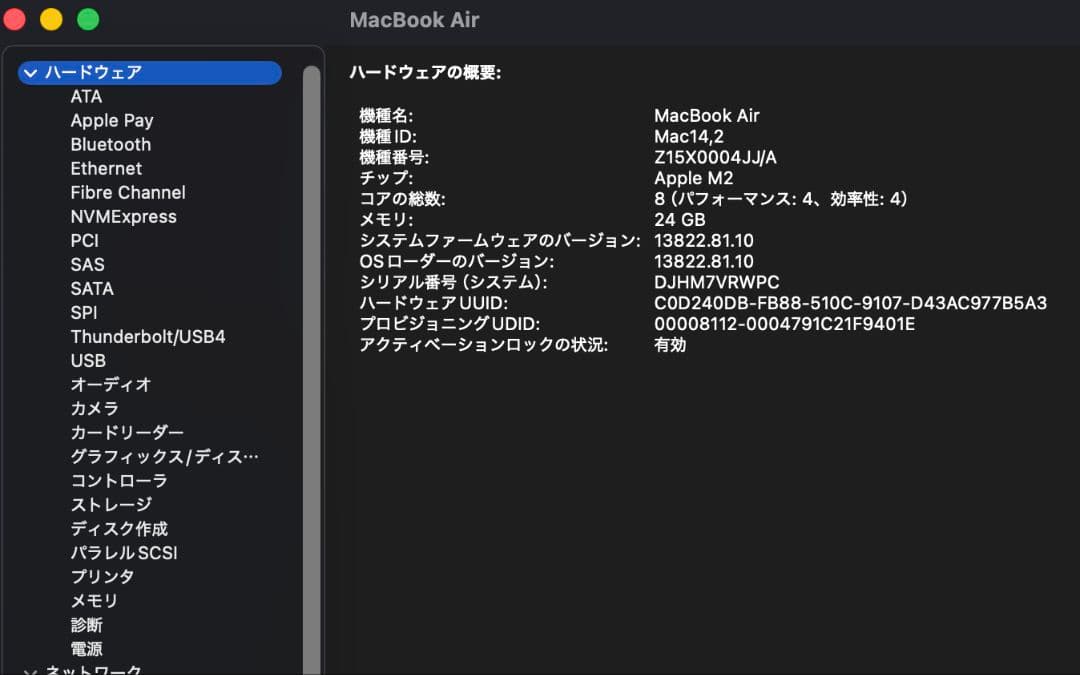Click the hardware UUID value
This screenshot has height=675, width=1080.
tap(850, 303)
